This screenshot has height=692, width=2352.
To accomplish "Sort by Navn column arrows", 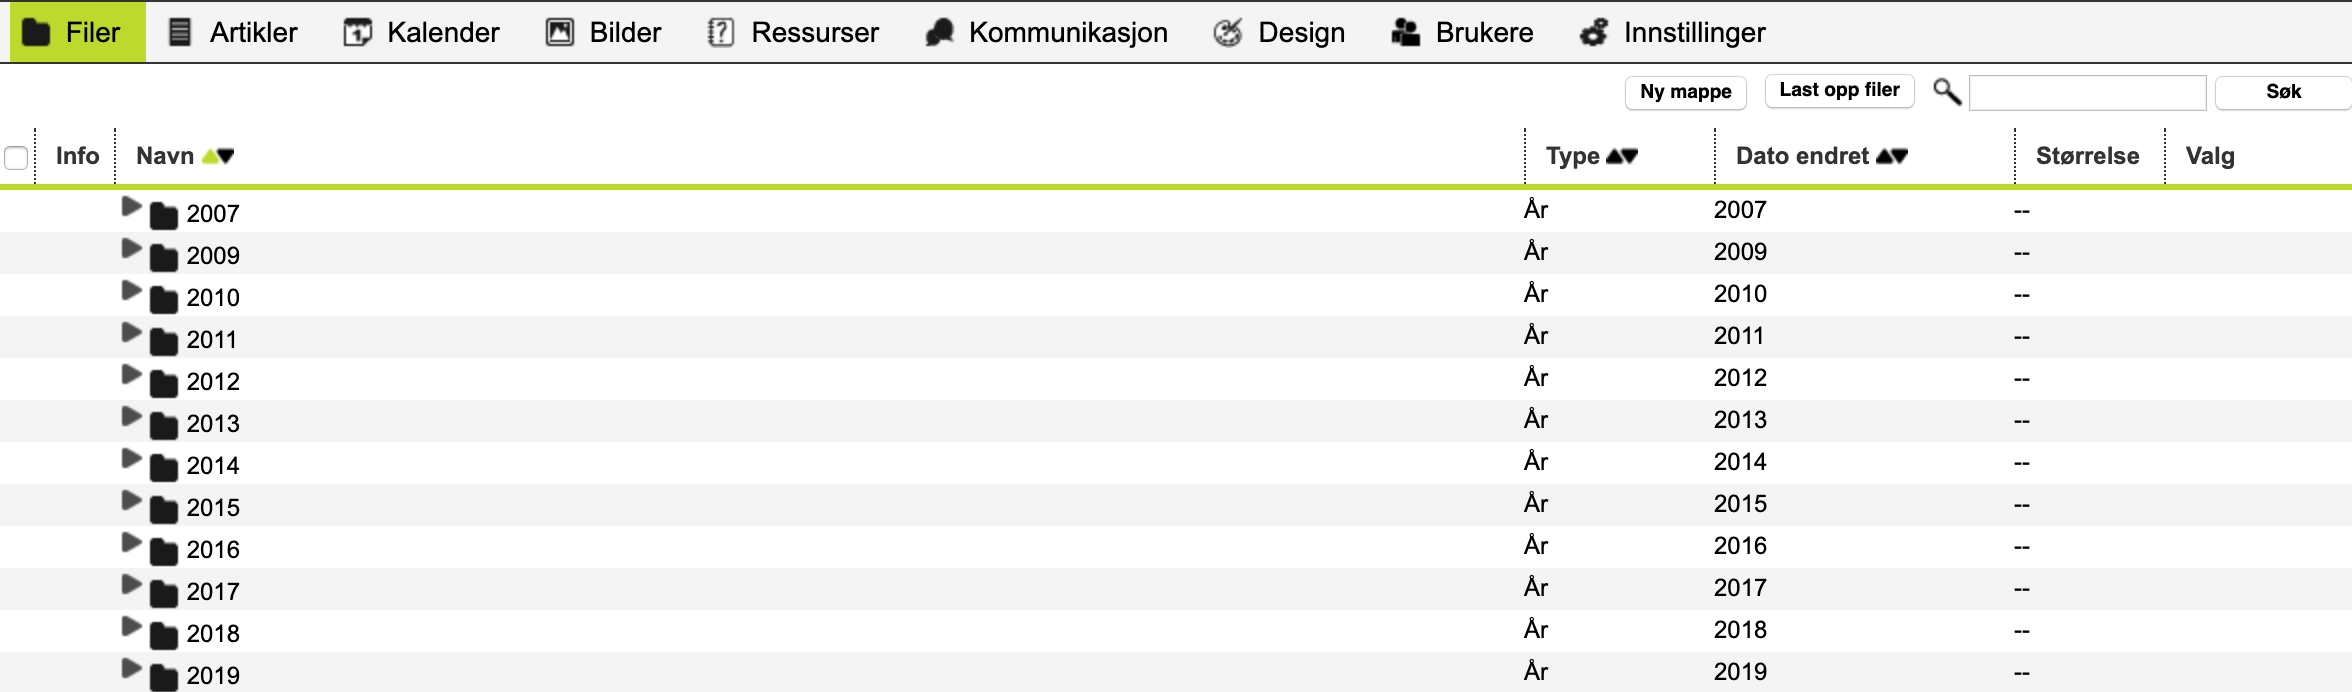I will click(x=218, y=156).
